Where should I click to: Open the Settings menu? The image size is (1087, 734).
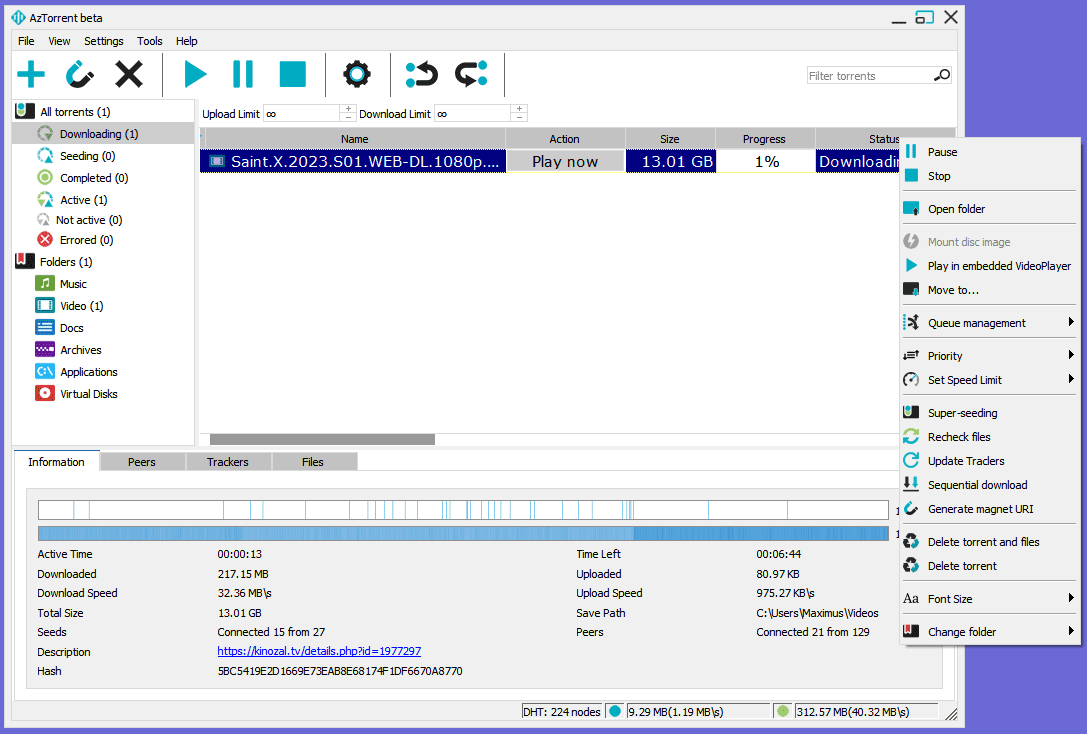pyautogui.click(x=104, y=41)
